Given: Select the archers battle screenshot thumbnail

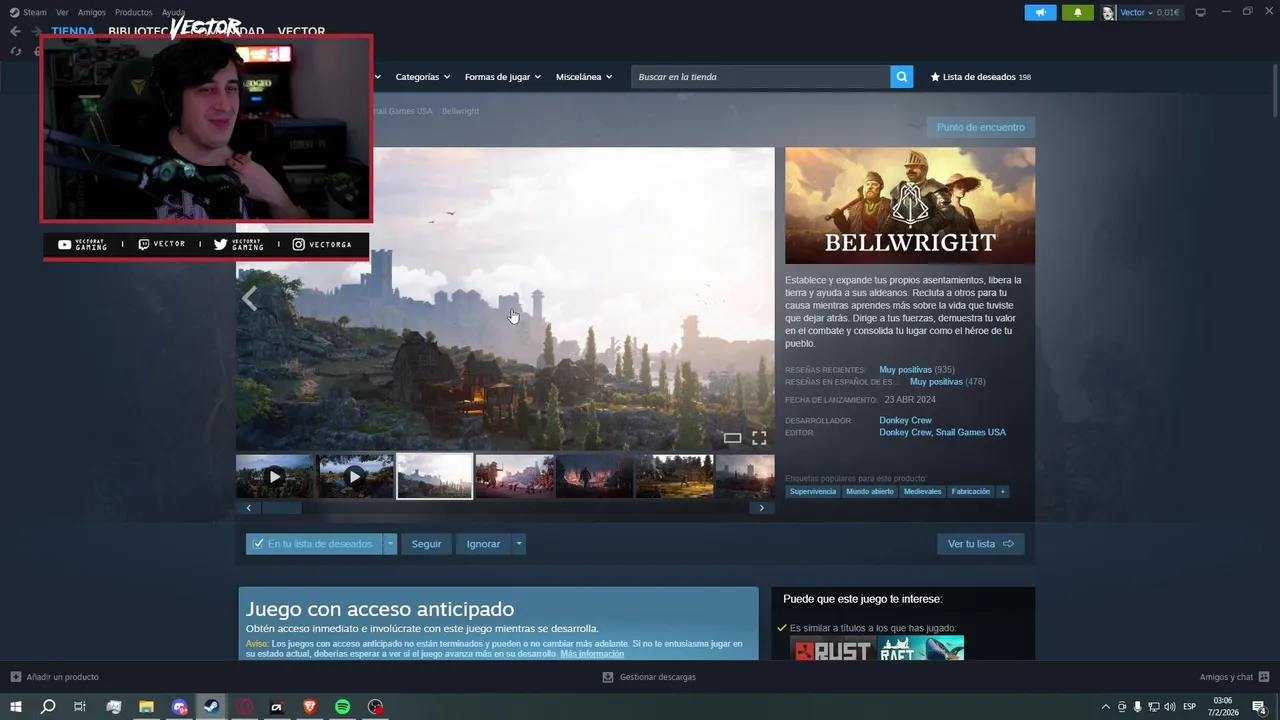Looking at the screenshot, I should tap(515, 477).
